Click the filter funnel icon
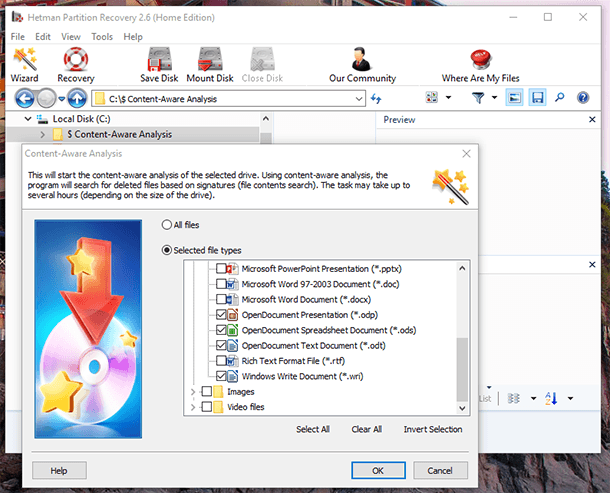The height and width of the screenshot is (493, 610). [478, 98]
